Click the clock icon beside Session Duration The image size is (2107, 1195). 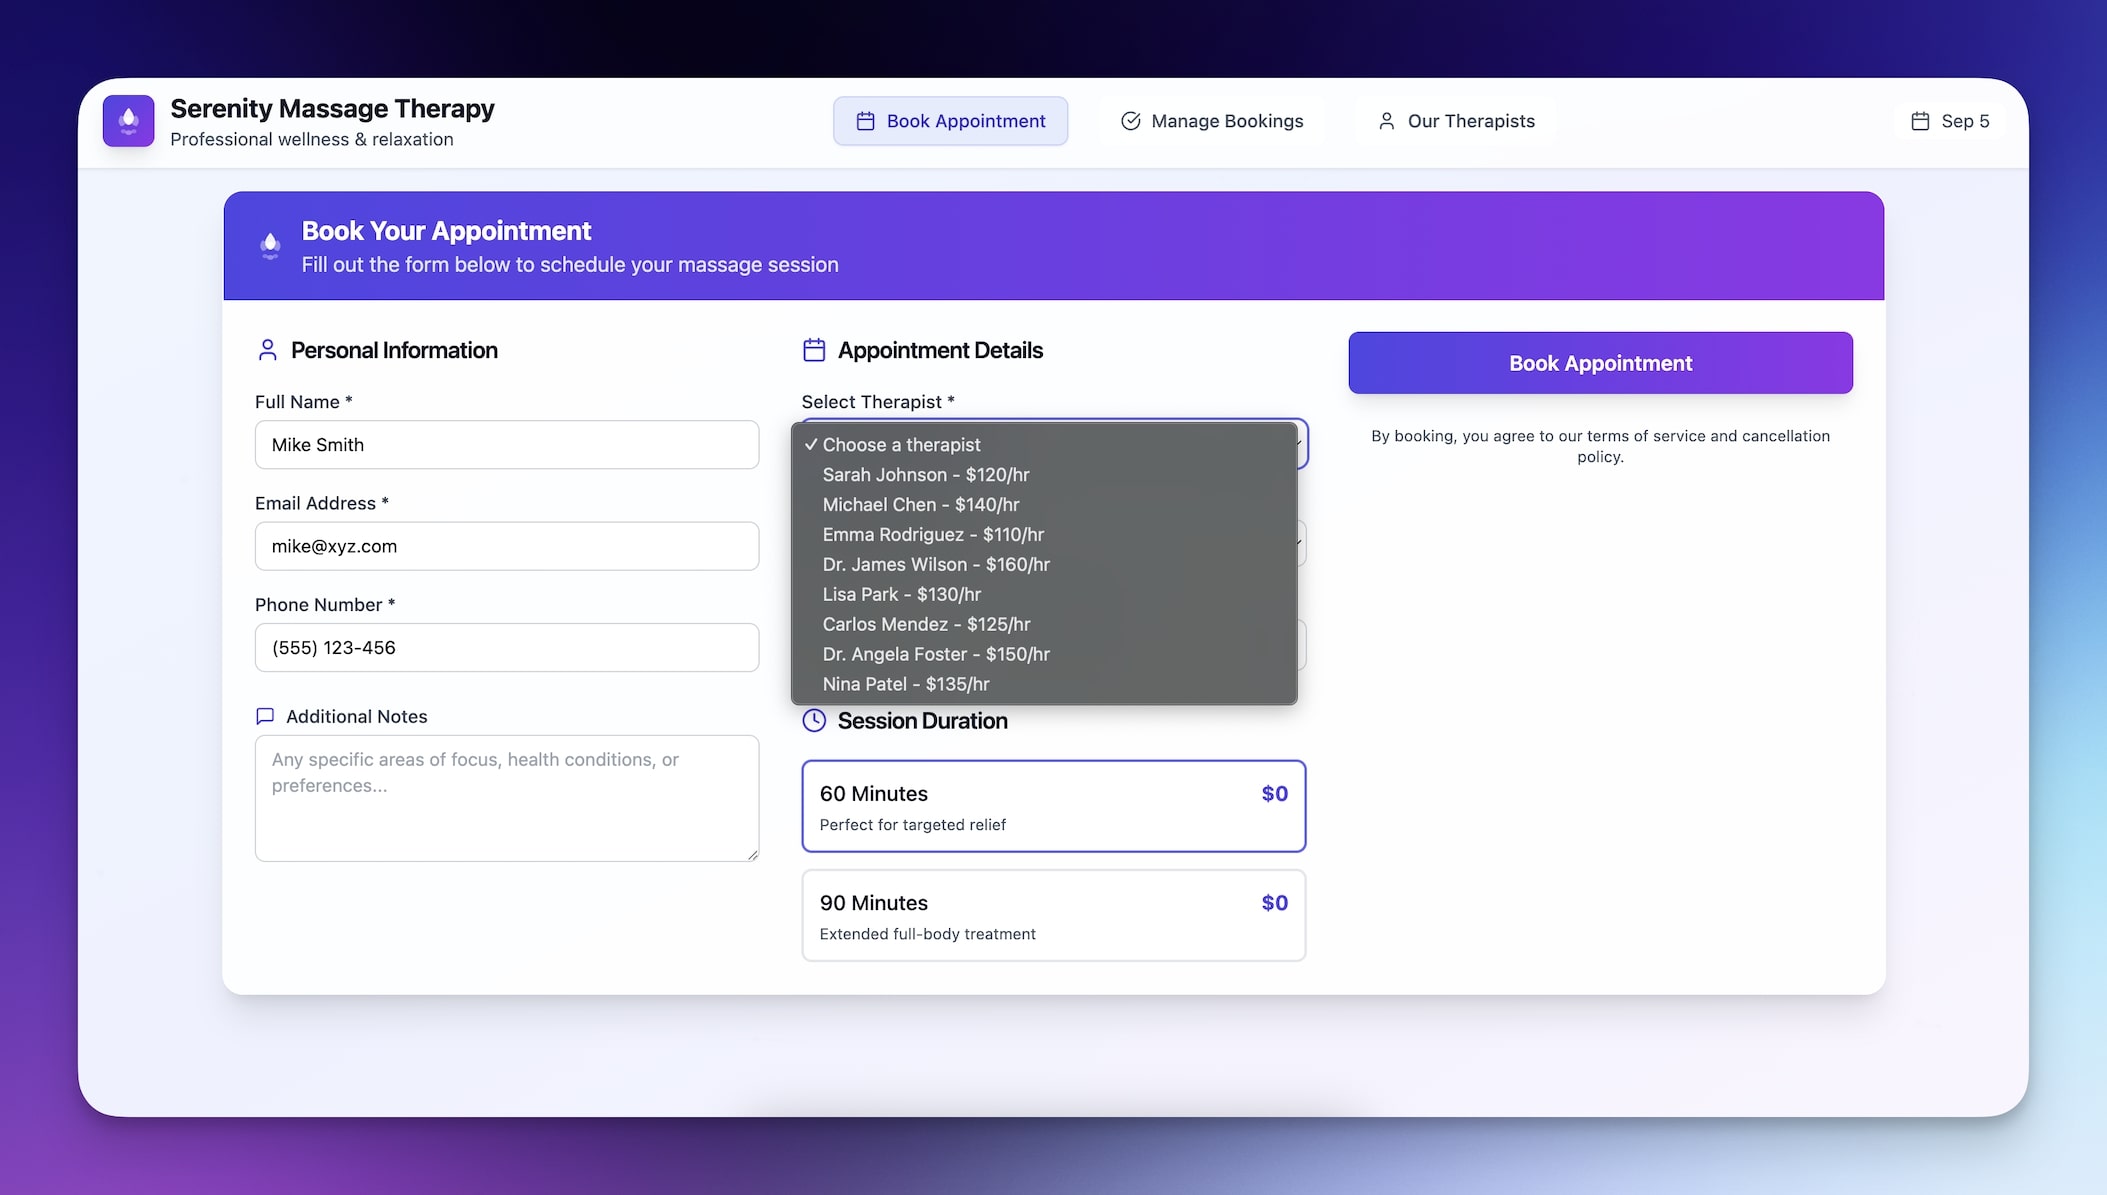[x=814, y=721]
